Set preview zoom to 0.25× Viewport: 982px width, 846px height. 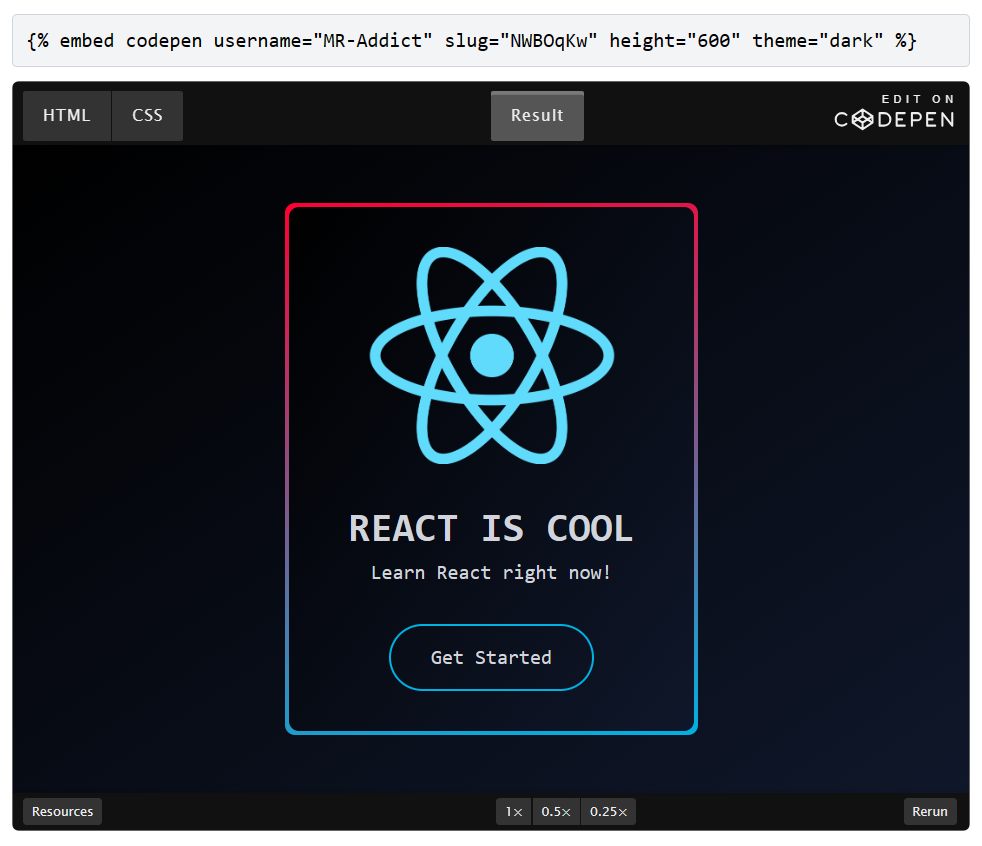click(608, 811)
